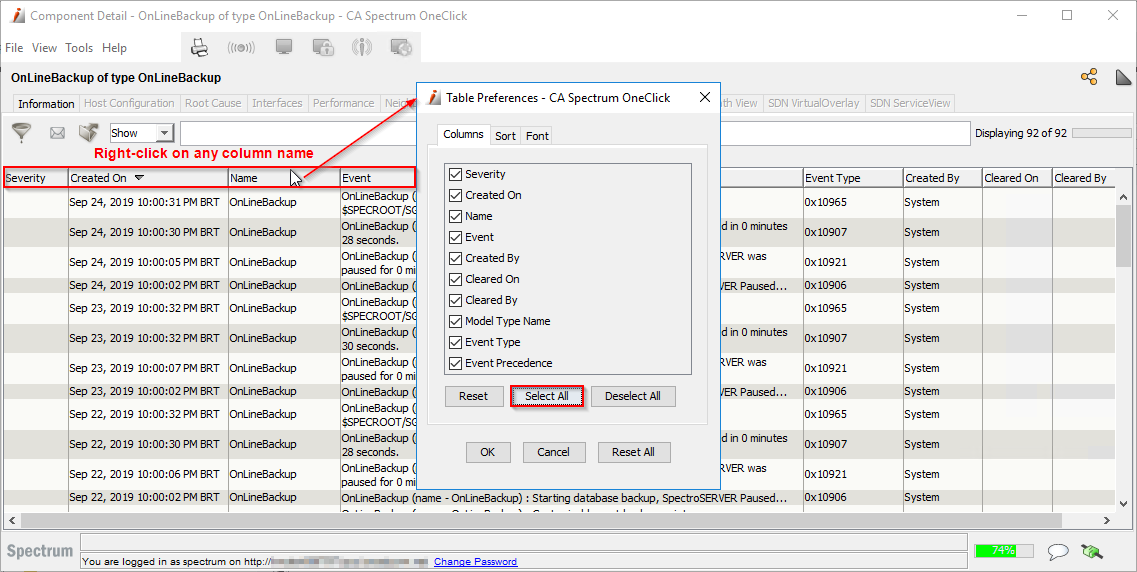Click the gray monitor icon in the toolbar
Image resolution: width=1137 pixels, height=572 pixels.
(284, 47)
